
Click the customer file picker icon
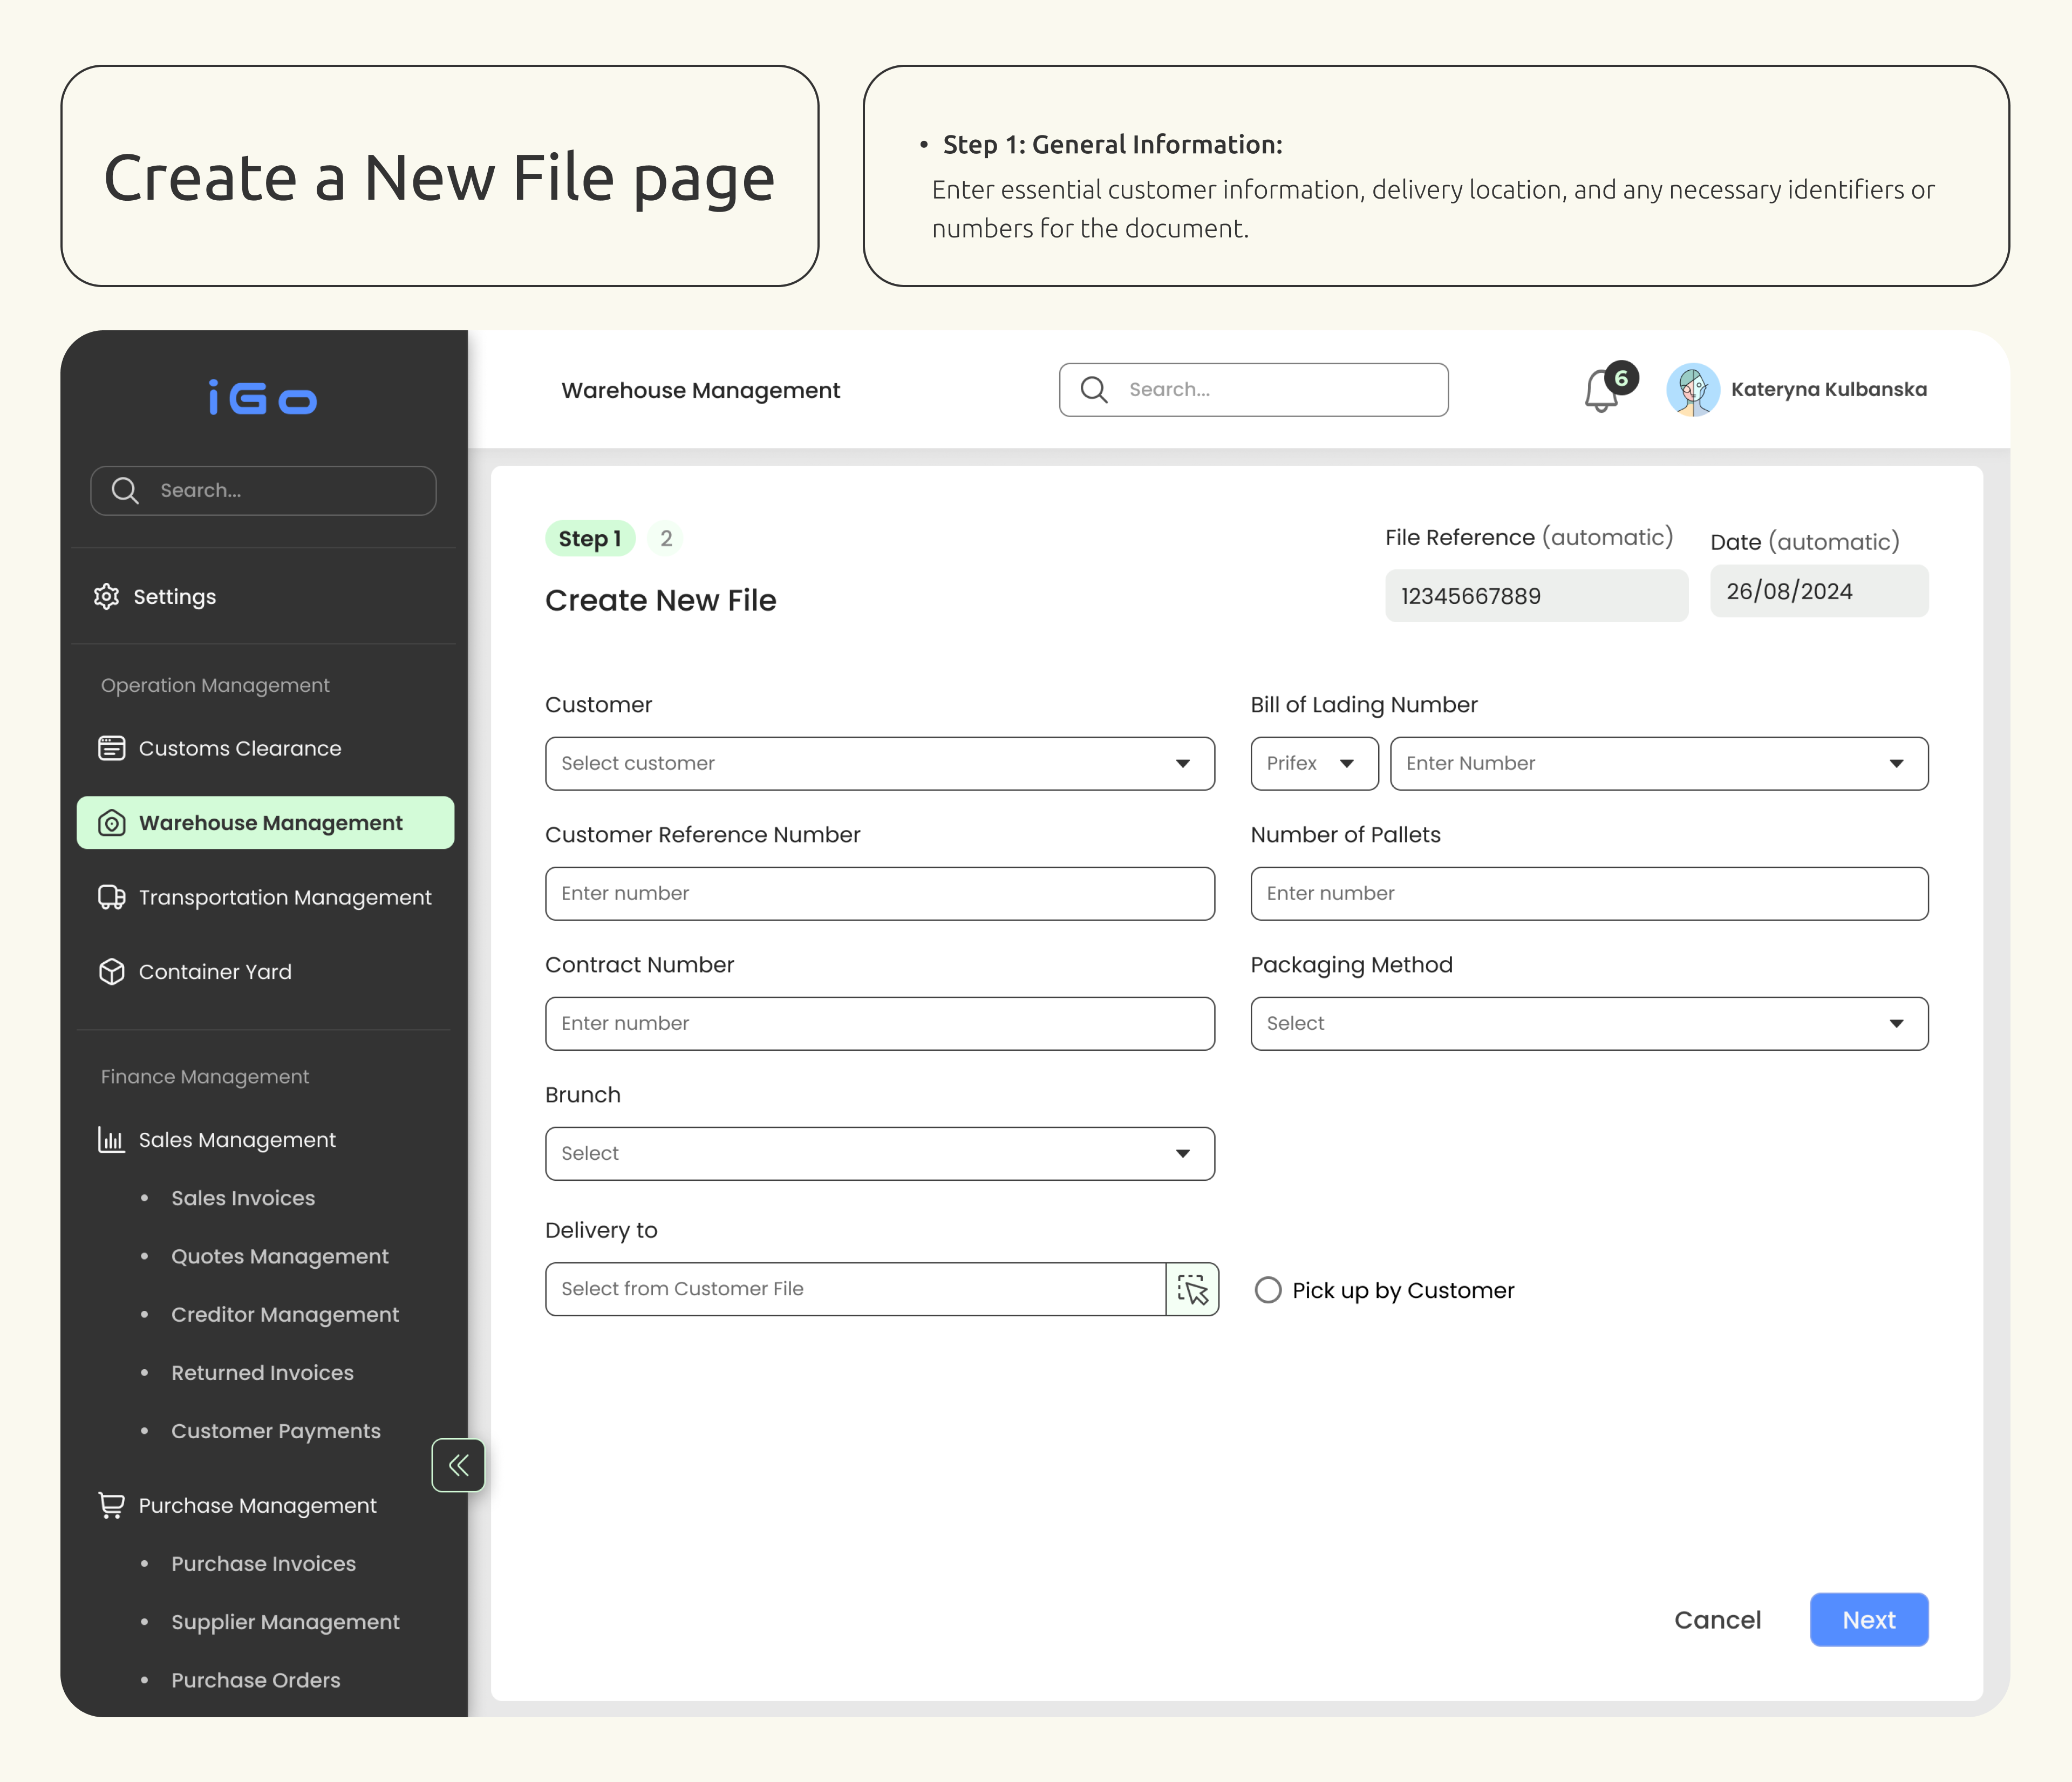pos(1192,1289)
